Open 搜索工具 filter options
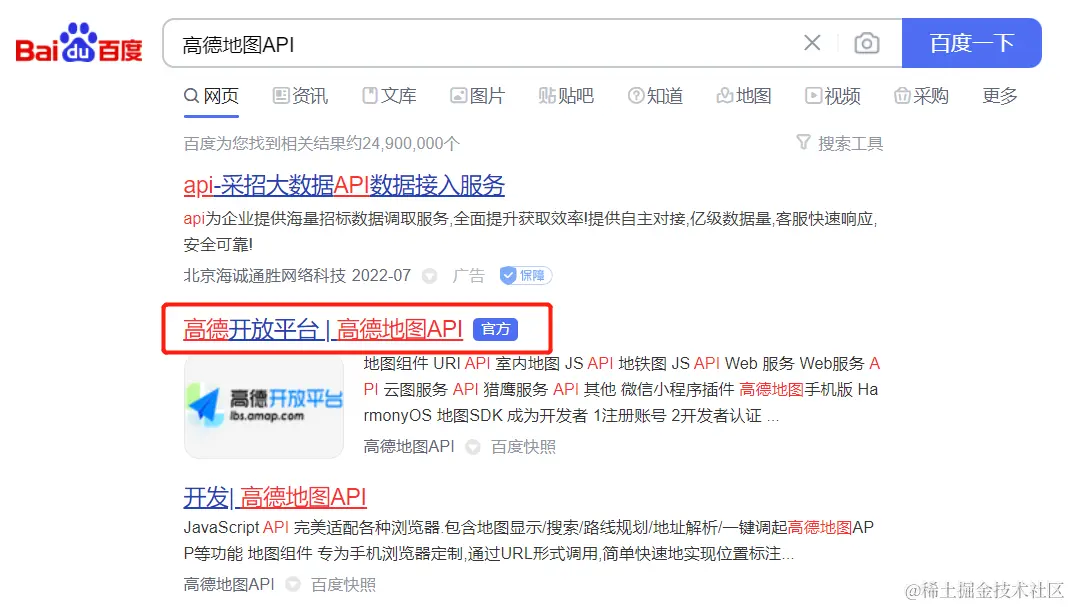This screenshot has height=607, width=1071. [850, 143]
